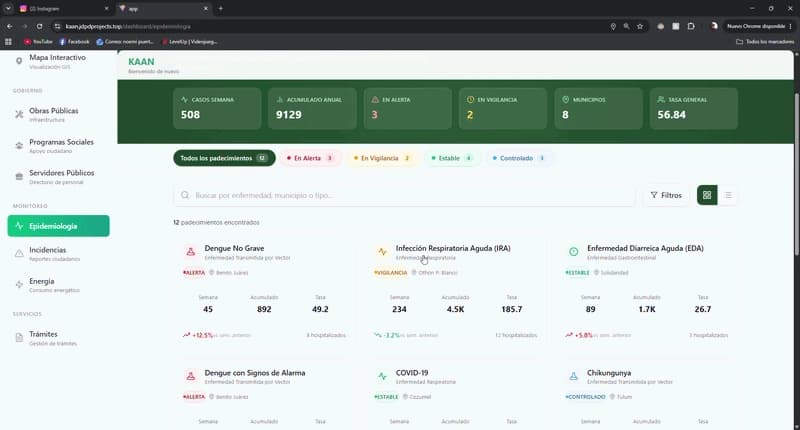Filter by Estable status
Image resolution: width=800 pixels, height=430 pixels.
(x=452, y=158)
